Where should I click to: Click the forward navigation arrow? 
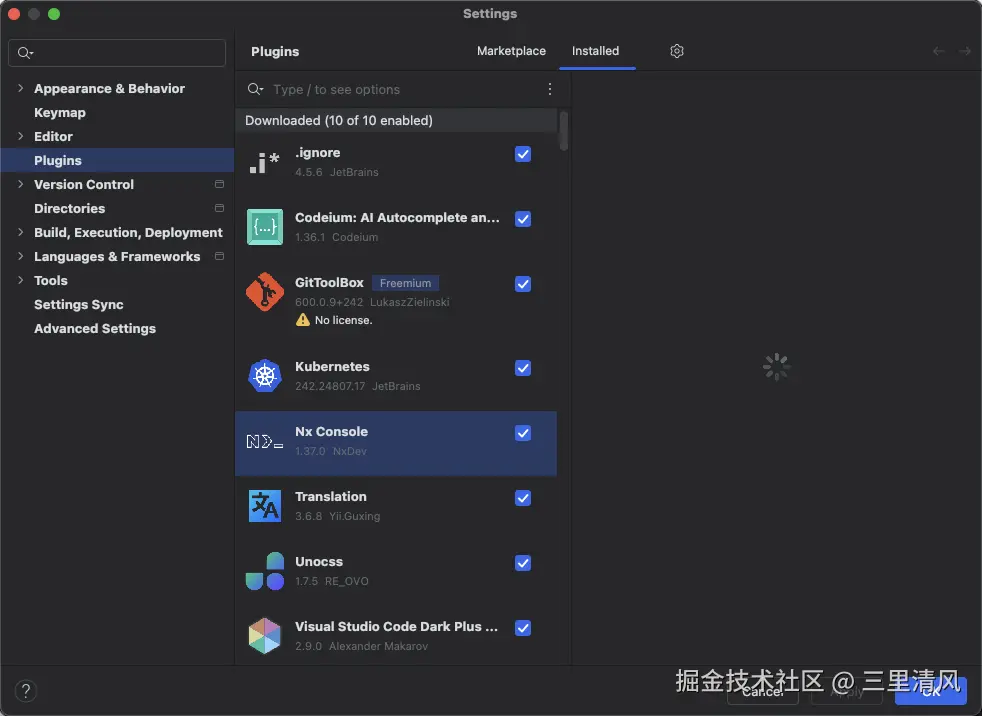(964, 51)
